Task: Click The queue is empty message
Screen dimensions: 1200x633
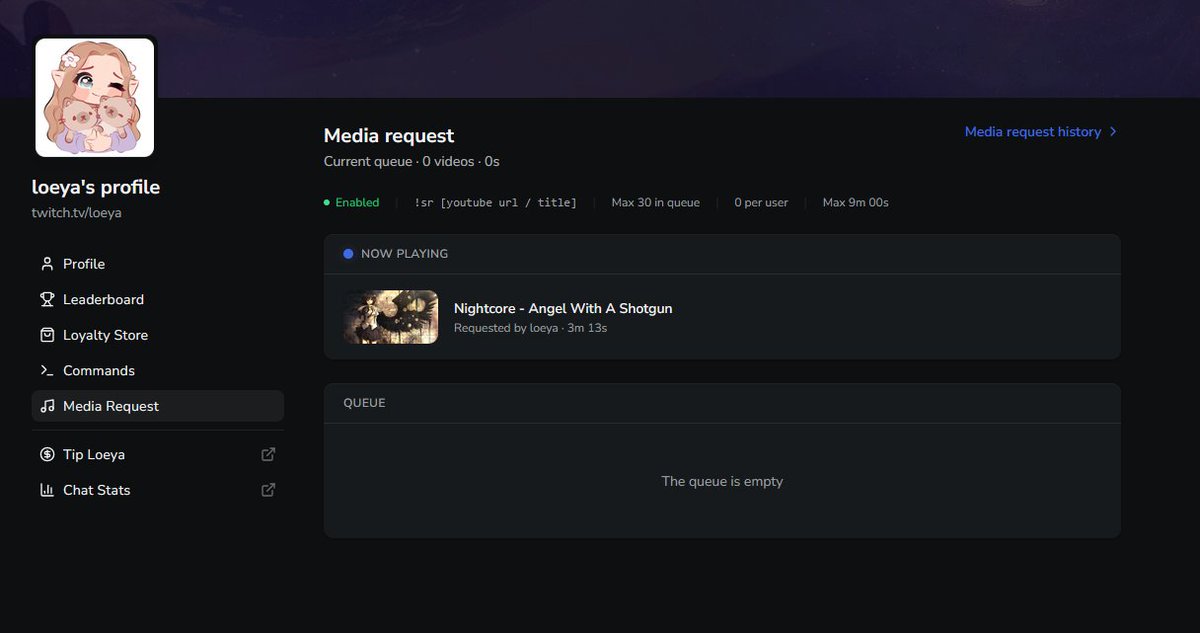Action: click(722, 481)
